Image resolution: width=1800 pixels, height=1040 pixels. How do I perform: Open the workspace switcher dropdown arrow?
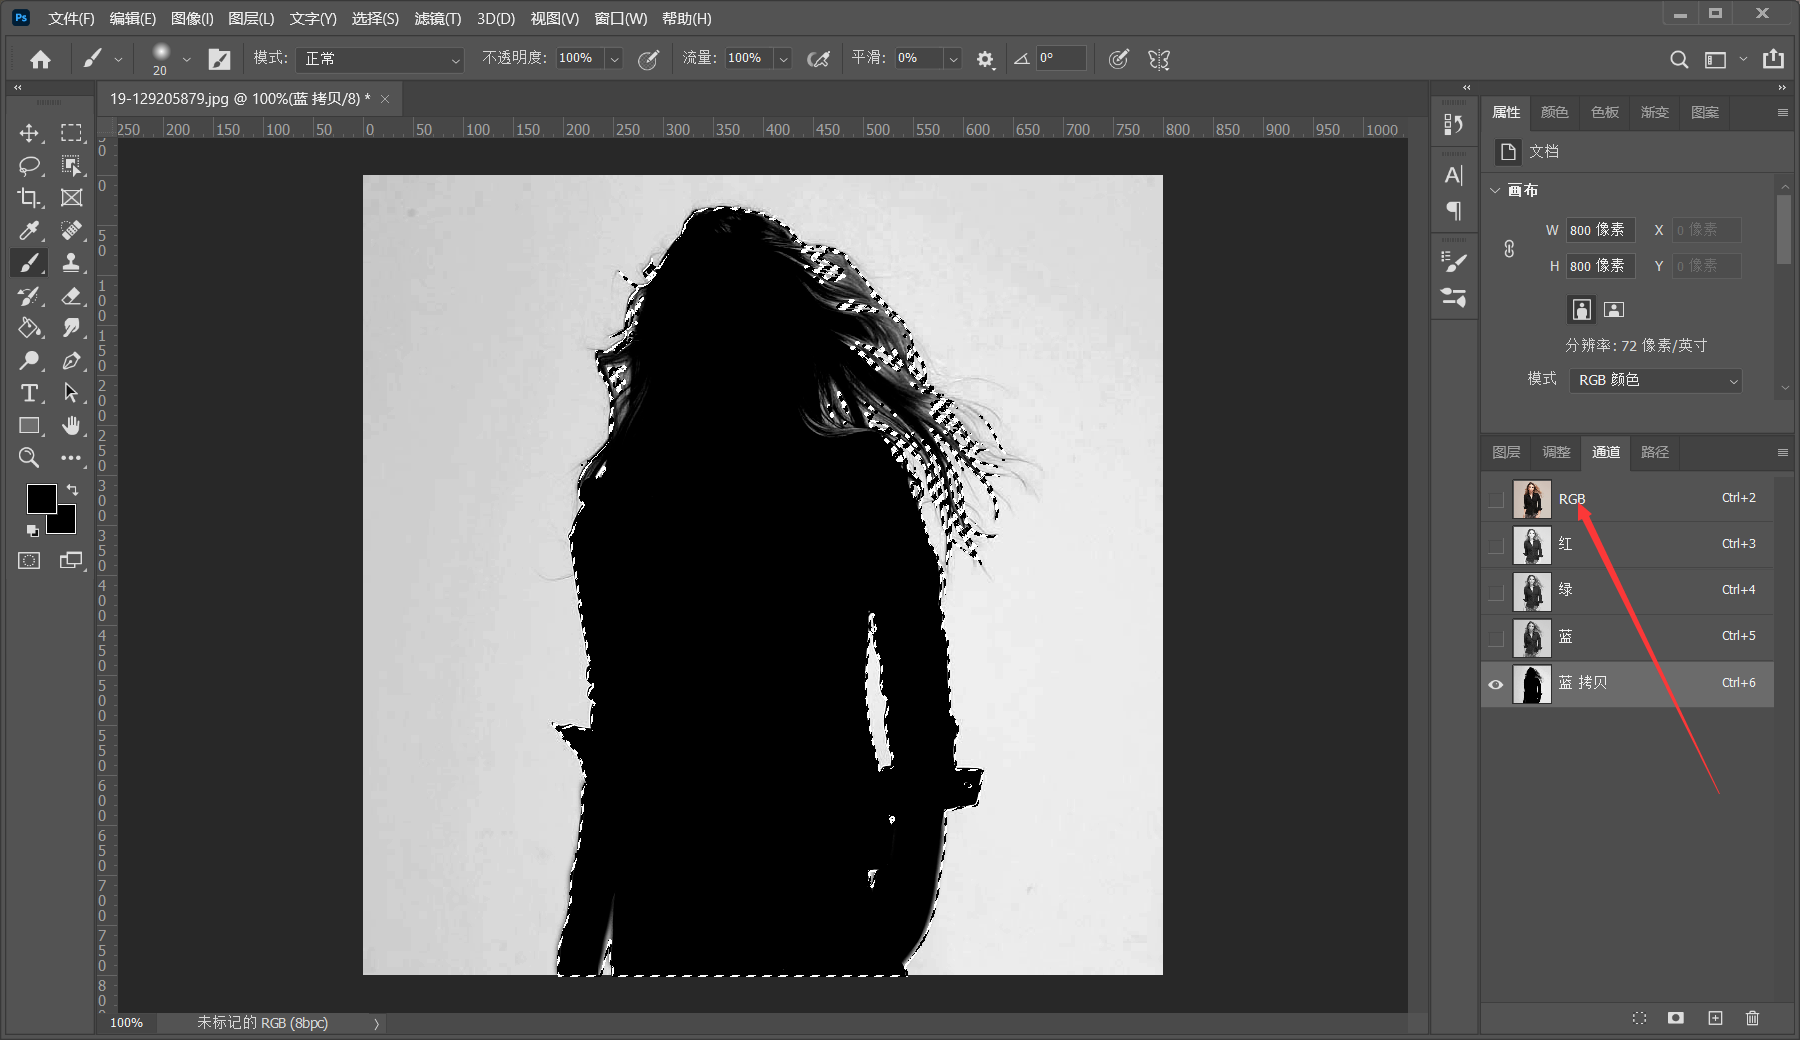tap(1743, 59)
